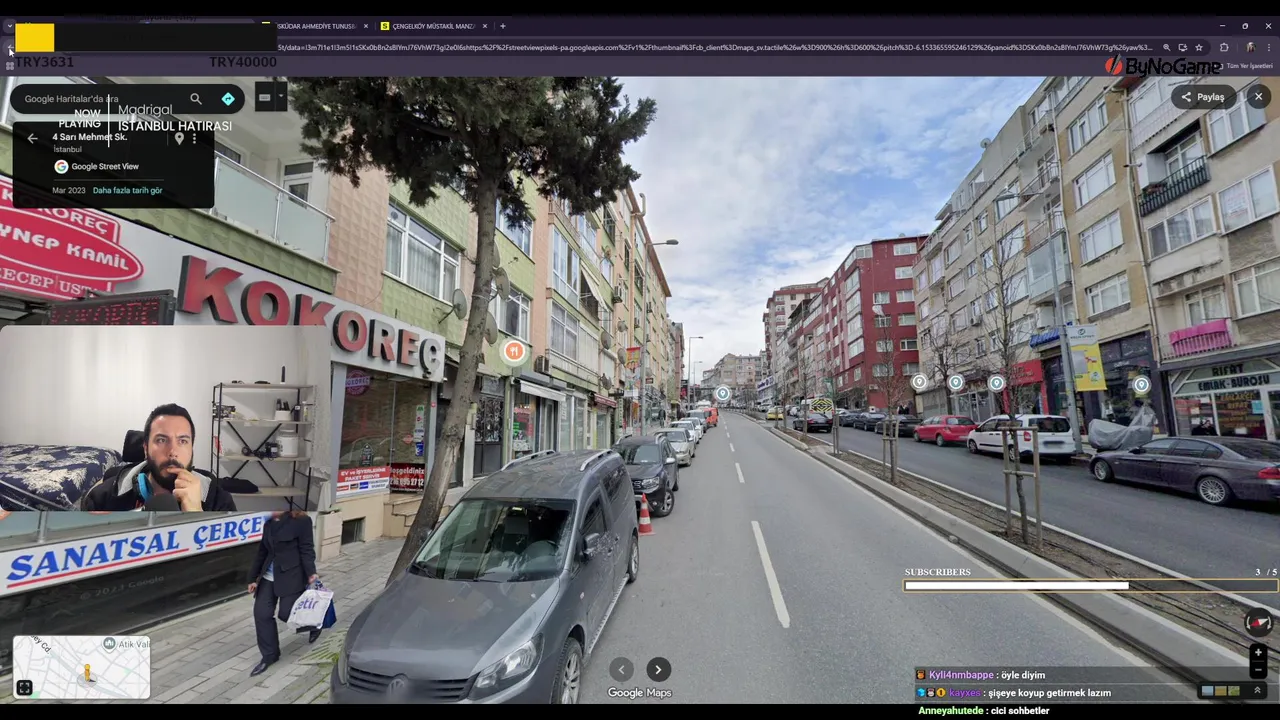Bookmark this page with the star icon
This screenshot has width=1280, height=720.
[x=1199, y=47]
